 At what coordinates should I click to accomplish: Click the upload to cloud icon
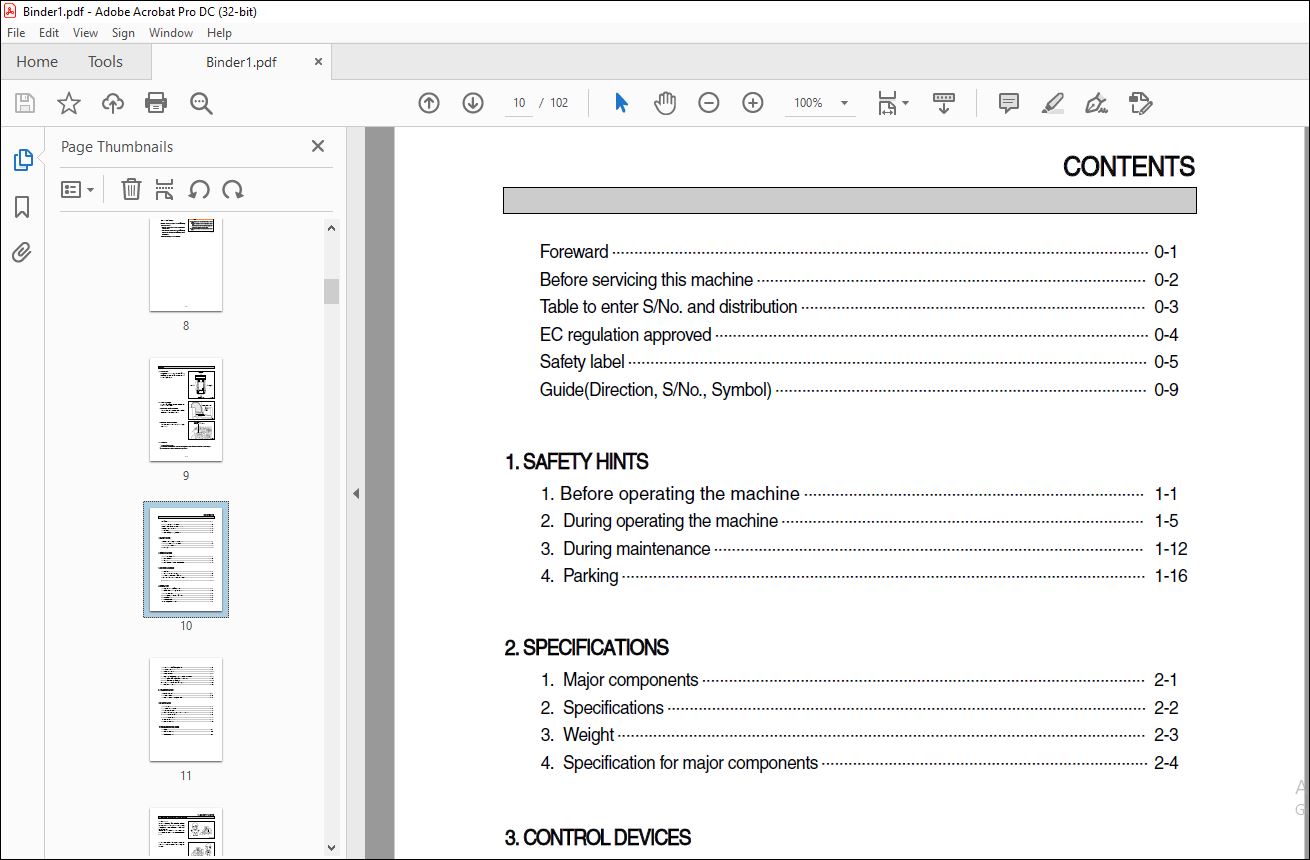click(113, 103)
